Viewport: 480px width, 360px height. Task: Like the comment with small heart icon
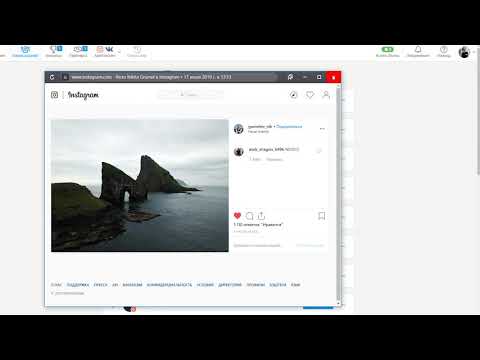(x=319, y=151)
